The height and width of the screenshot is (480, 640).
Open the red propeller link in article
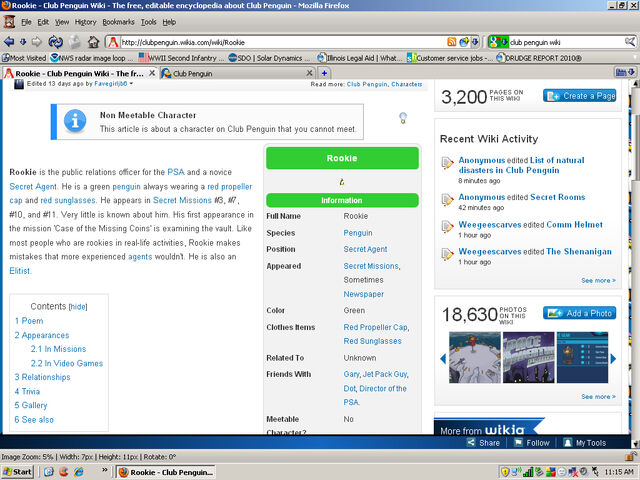230,187
